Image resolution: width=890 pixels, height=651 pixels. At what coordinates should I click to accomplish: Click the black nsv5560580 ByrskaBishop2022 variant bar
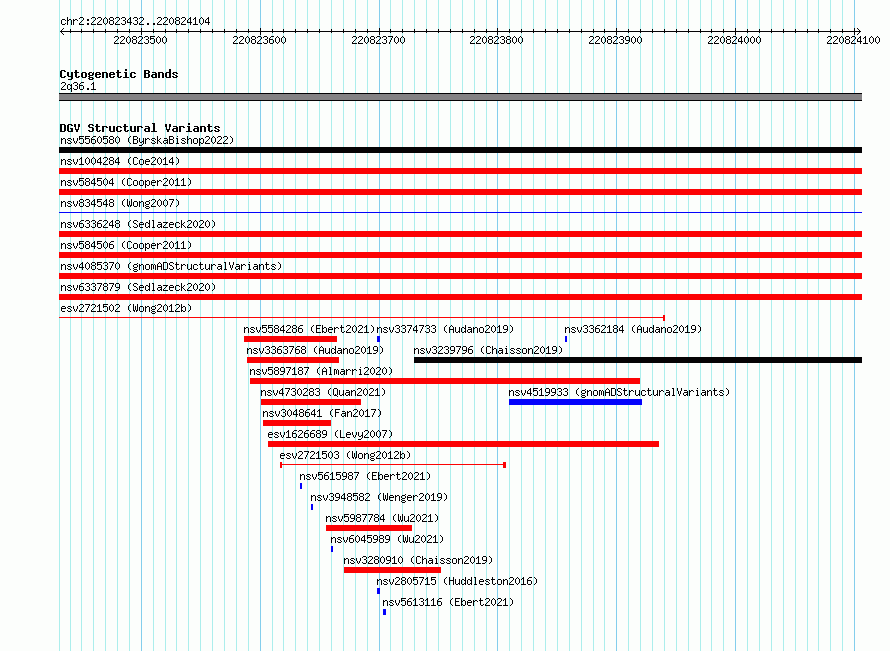(x=460, y=150)
